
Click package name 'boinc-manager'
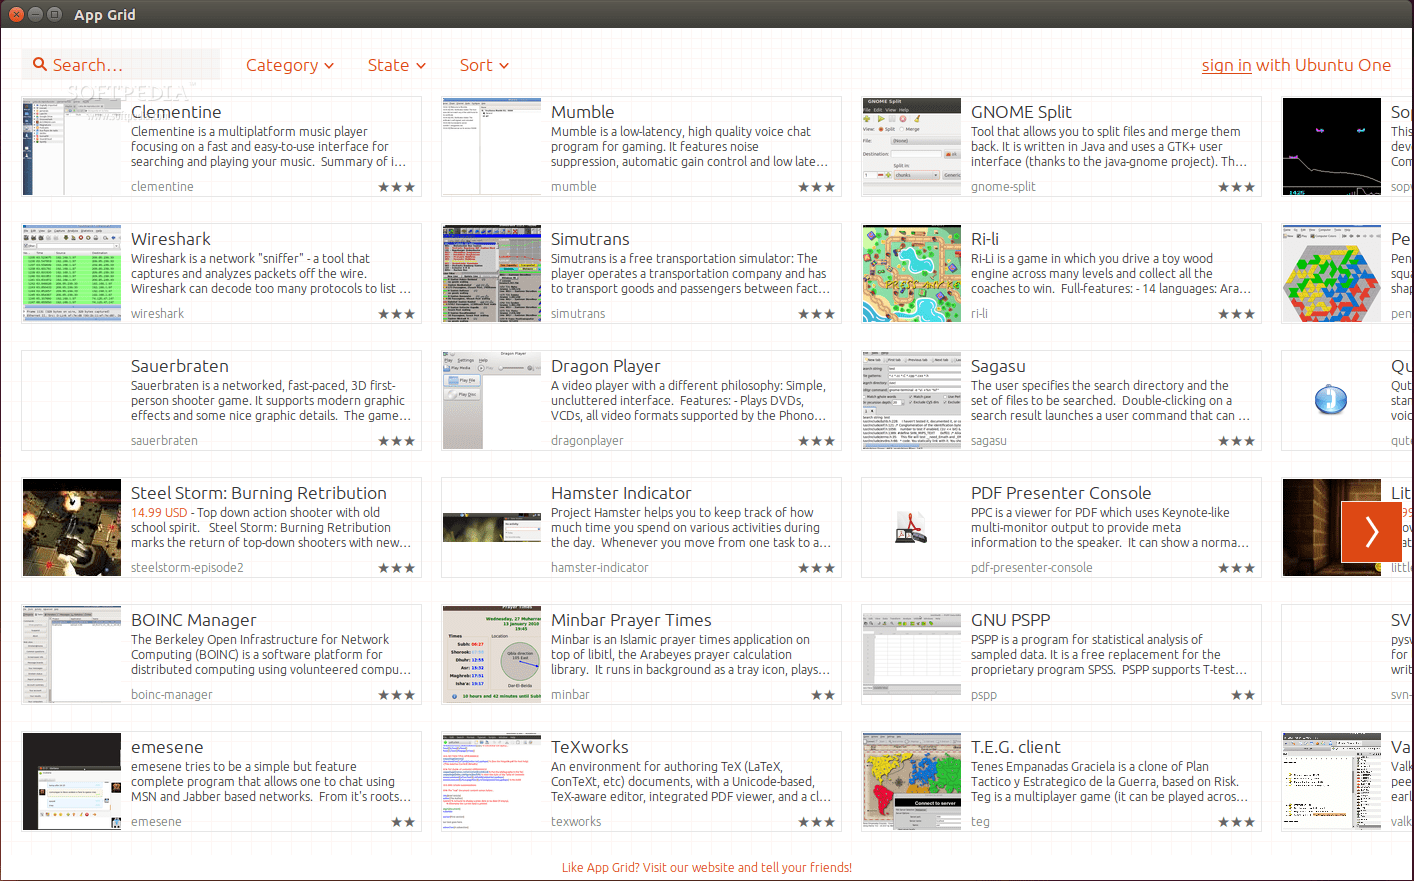point(172,695)
